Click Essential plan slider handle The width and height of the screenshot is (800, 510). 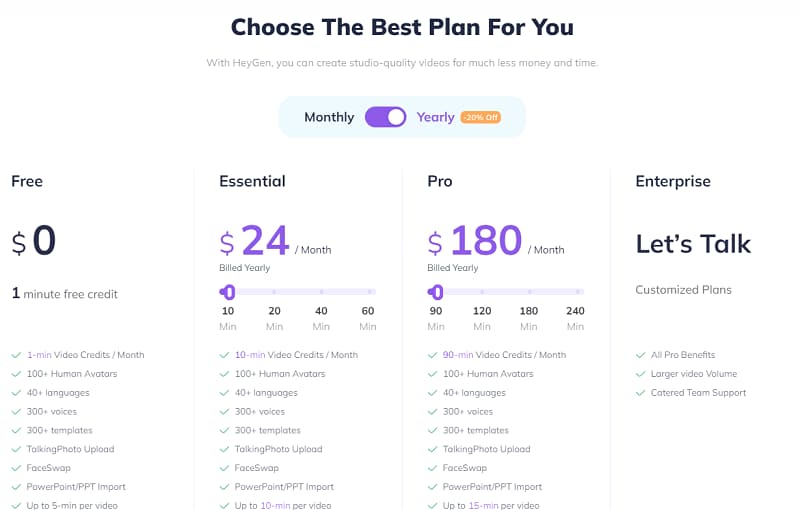coord(228,292)
